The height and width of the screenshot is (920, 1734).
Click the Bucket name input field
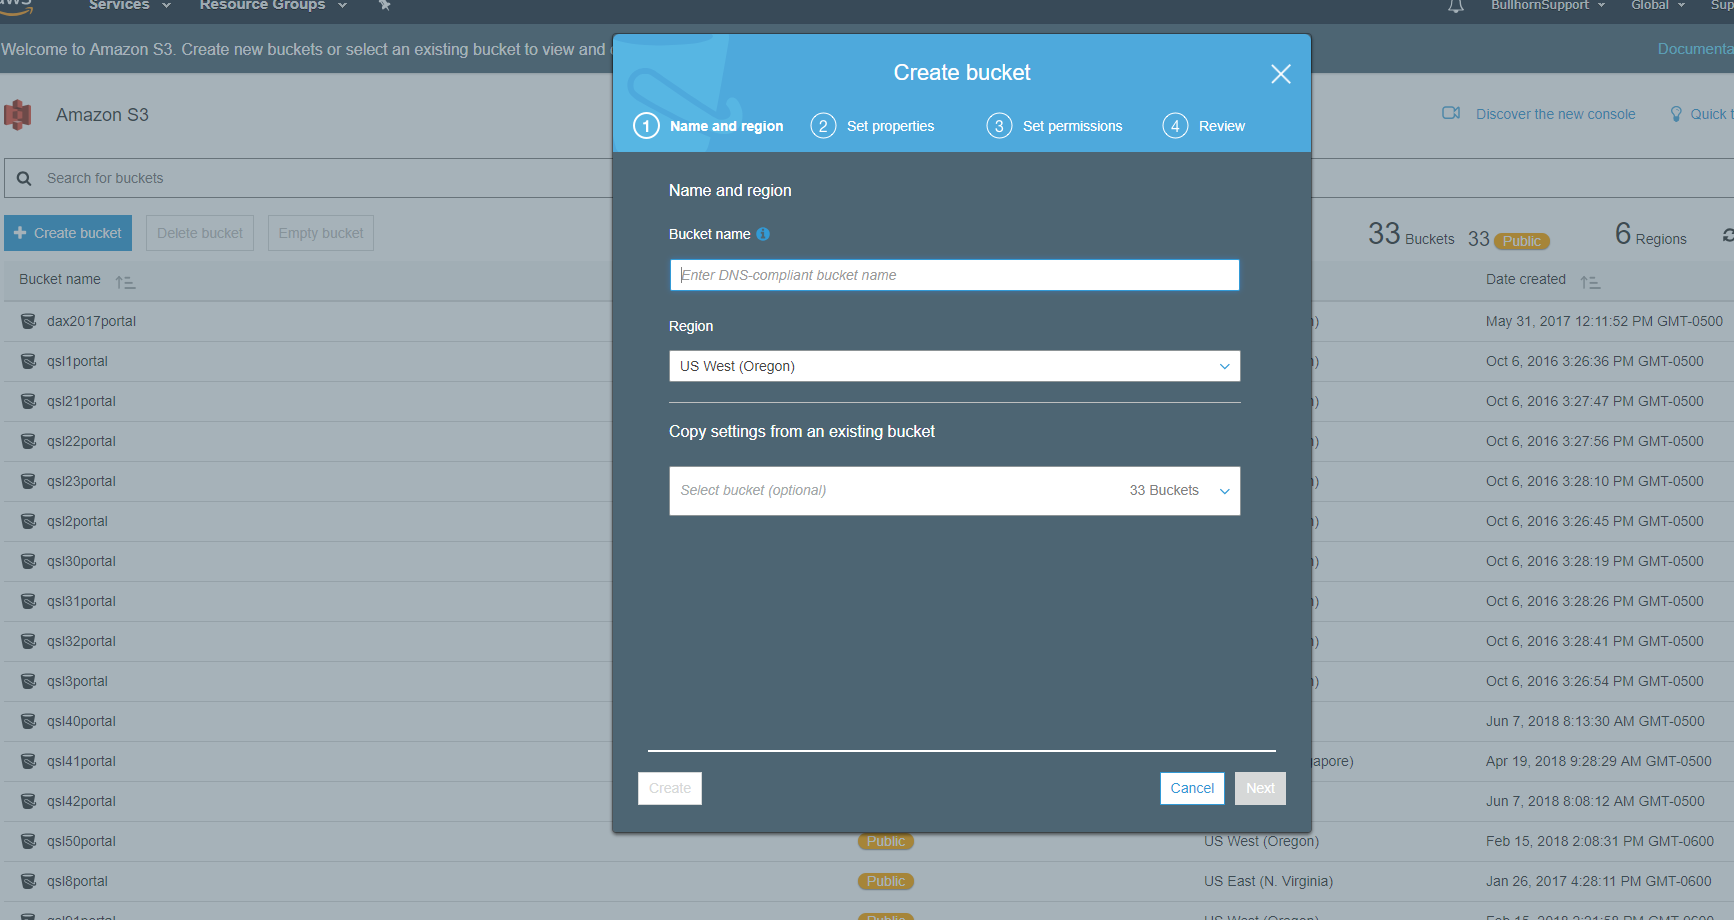point(954,275)
